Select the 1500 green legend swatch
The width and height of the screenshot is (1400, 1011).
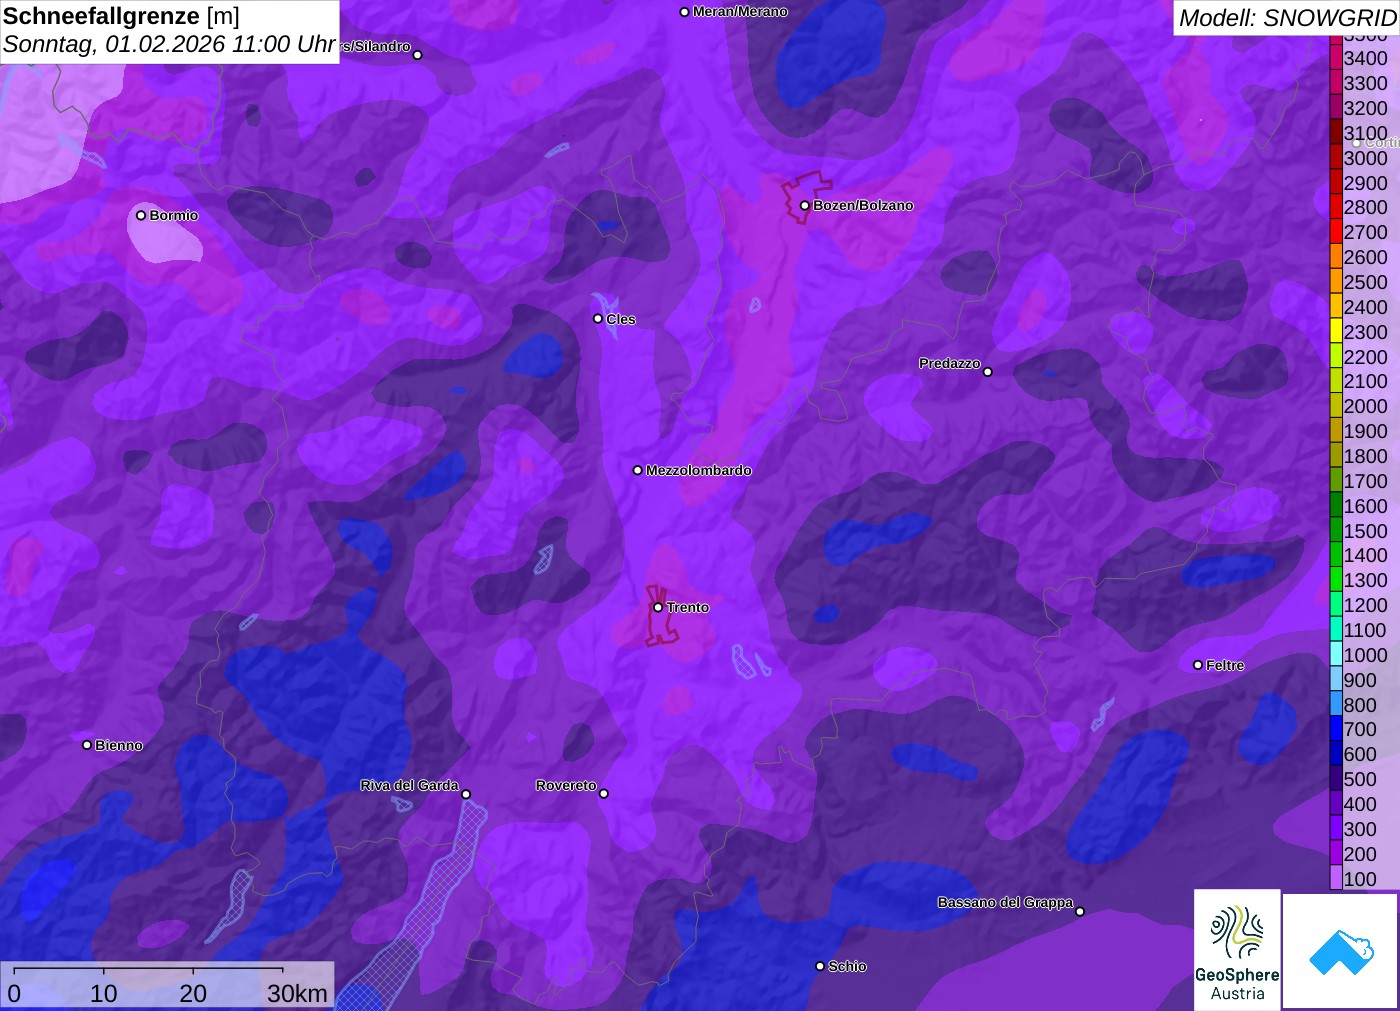point(1336,530)
